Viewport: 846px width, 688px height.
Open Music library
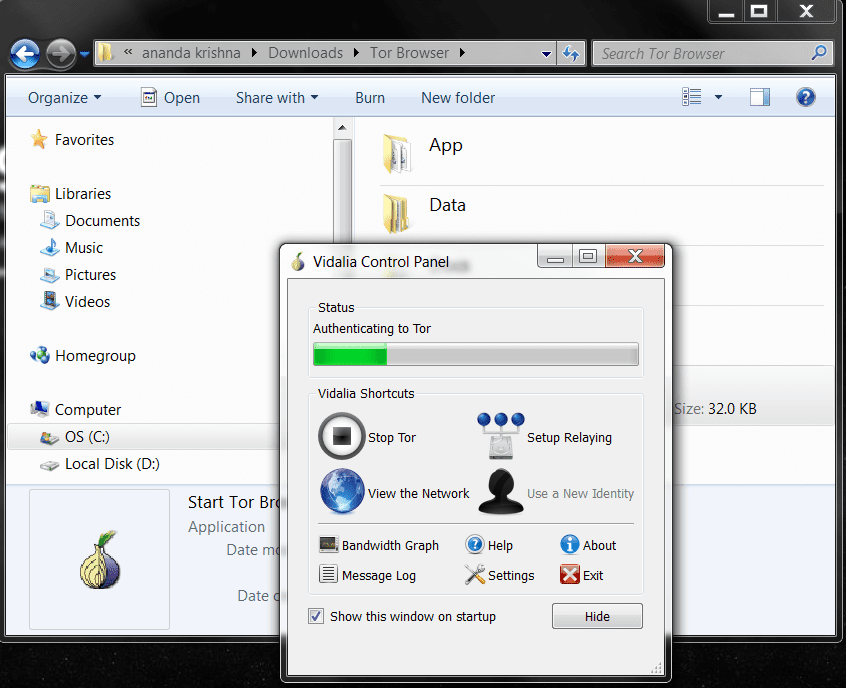coord(71,248)
